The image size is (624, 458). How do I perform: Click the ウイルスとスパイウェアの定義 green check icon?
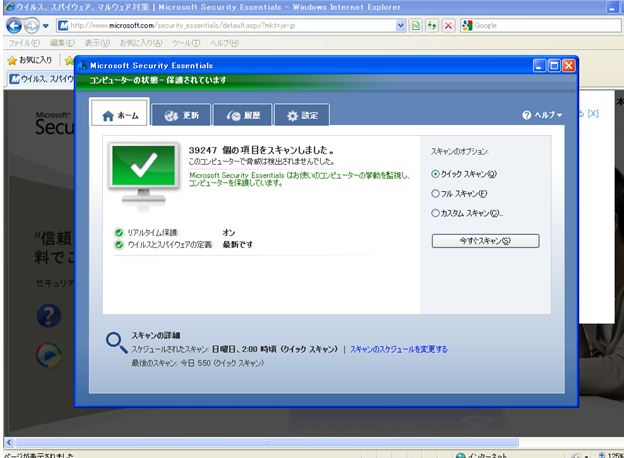[119, 245]
